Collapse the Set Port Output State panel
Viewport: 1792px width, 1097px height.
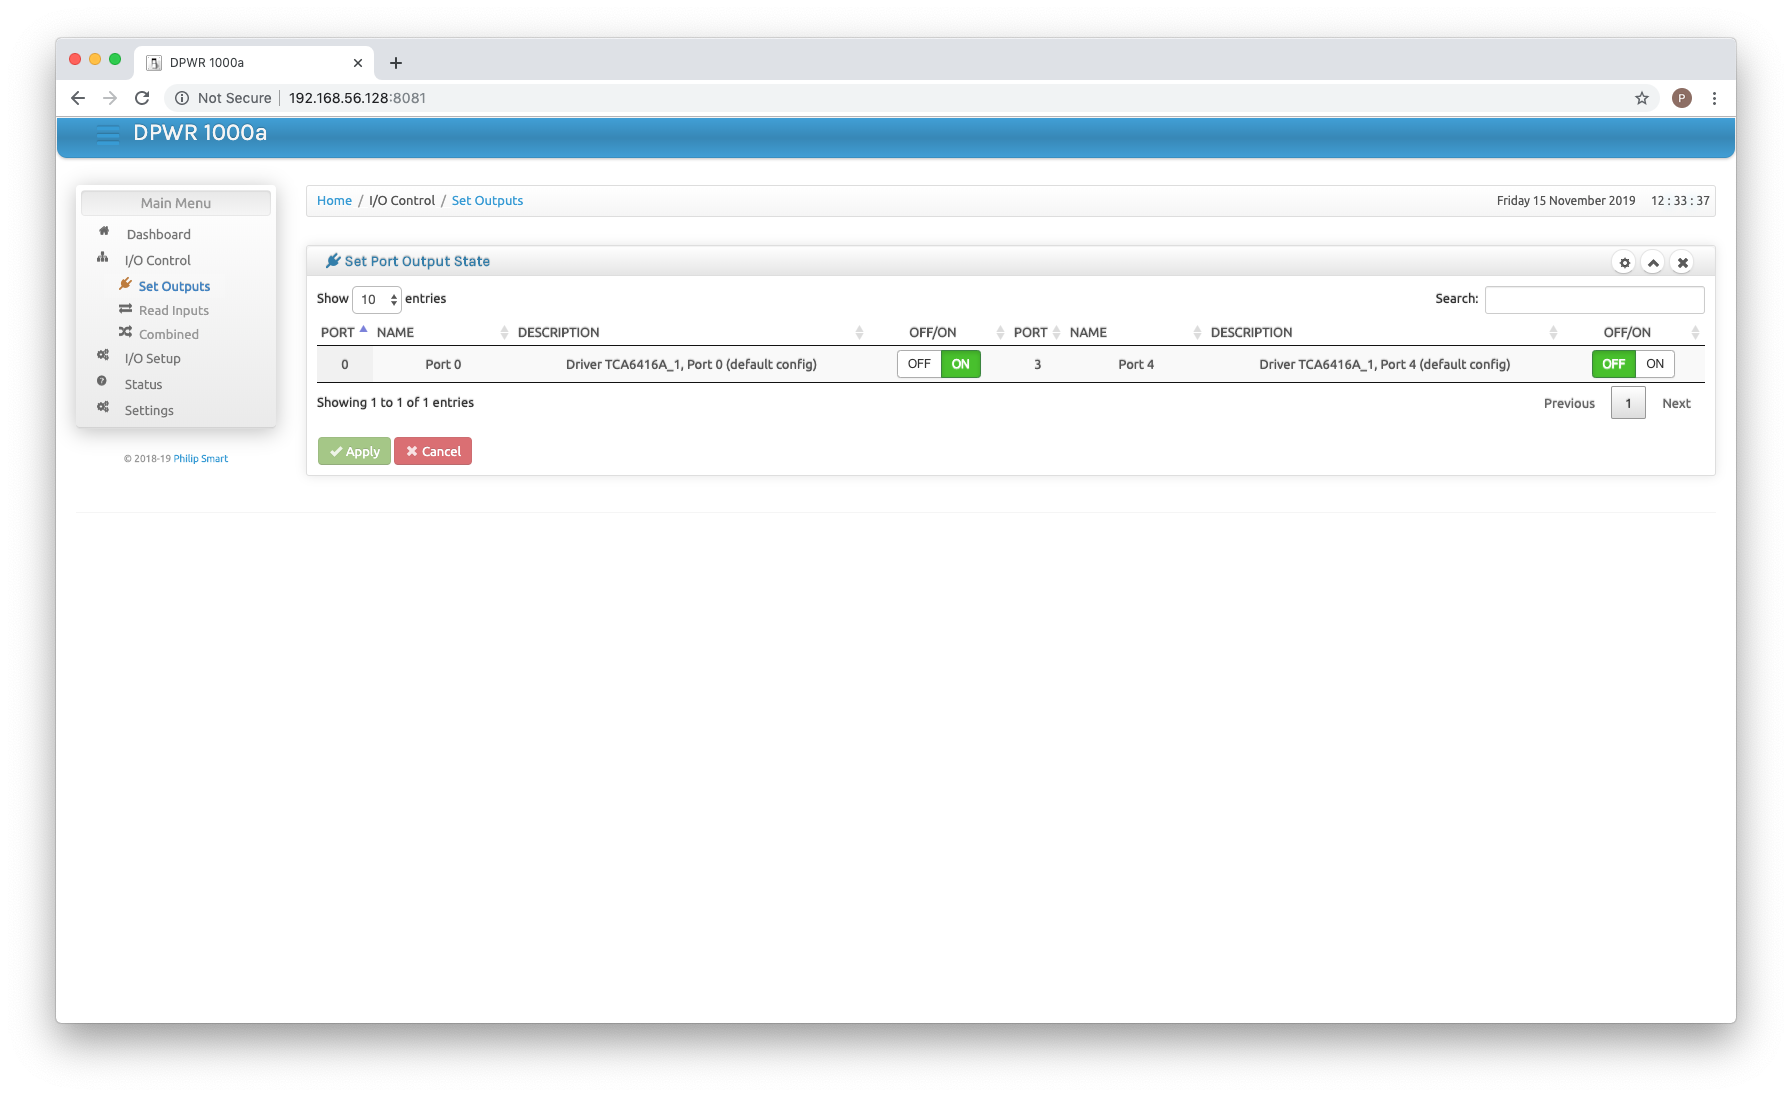[x=1653, y=263]
